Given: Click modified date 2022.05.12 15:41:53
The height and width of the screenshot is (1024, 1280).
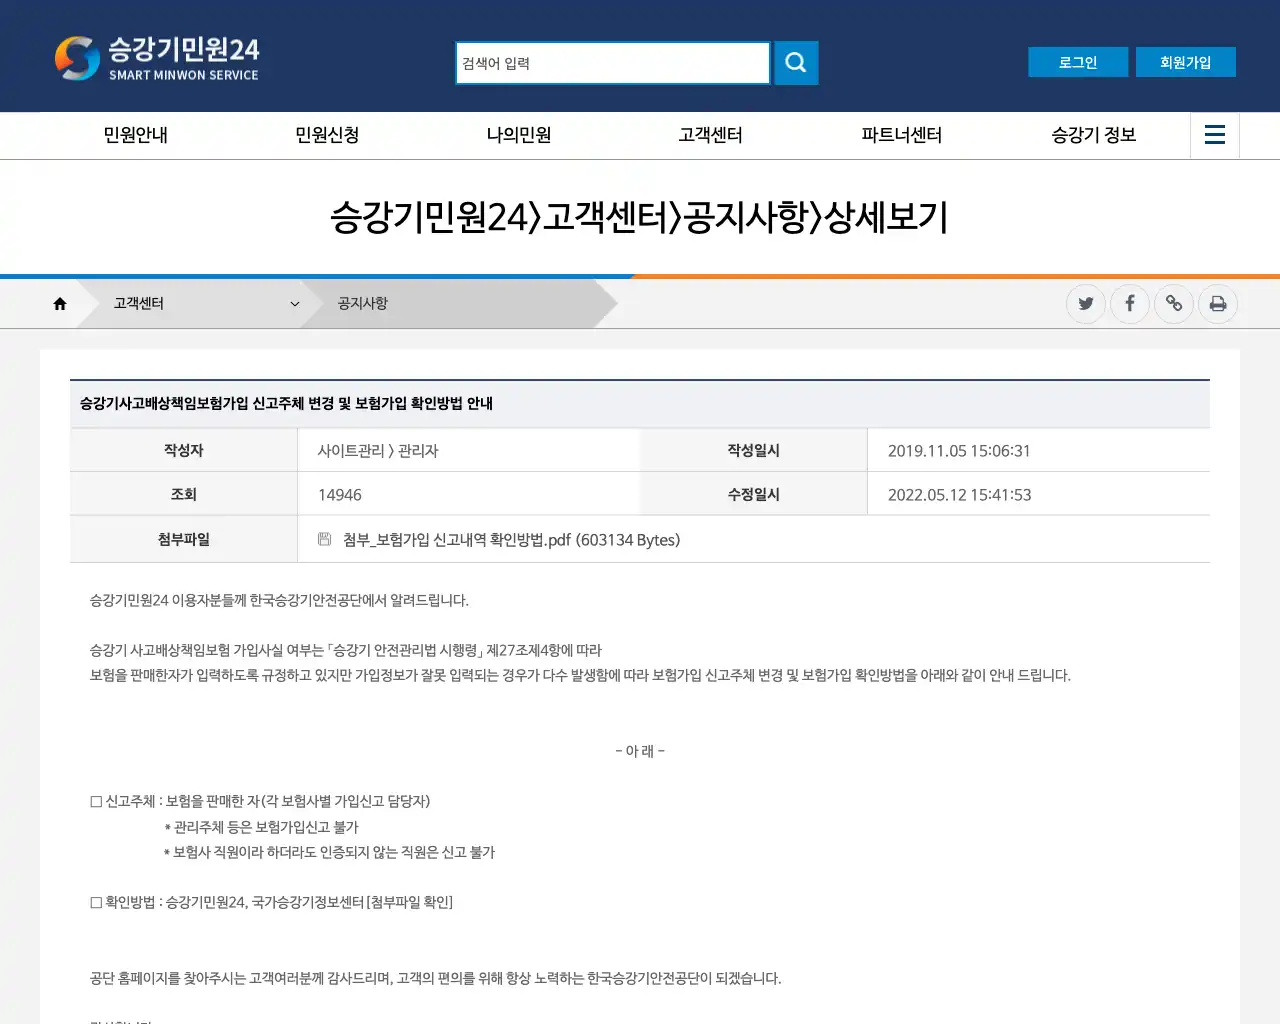Looking at the screenshot, I should click(x=959, y=495).
